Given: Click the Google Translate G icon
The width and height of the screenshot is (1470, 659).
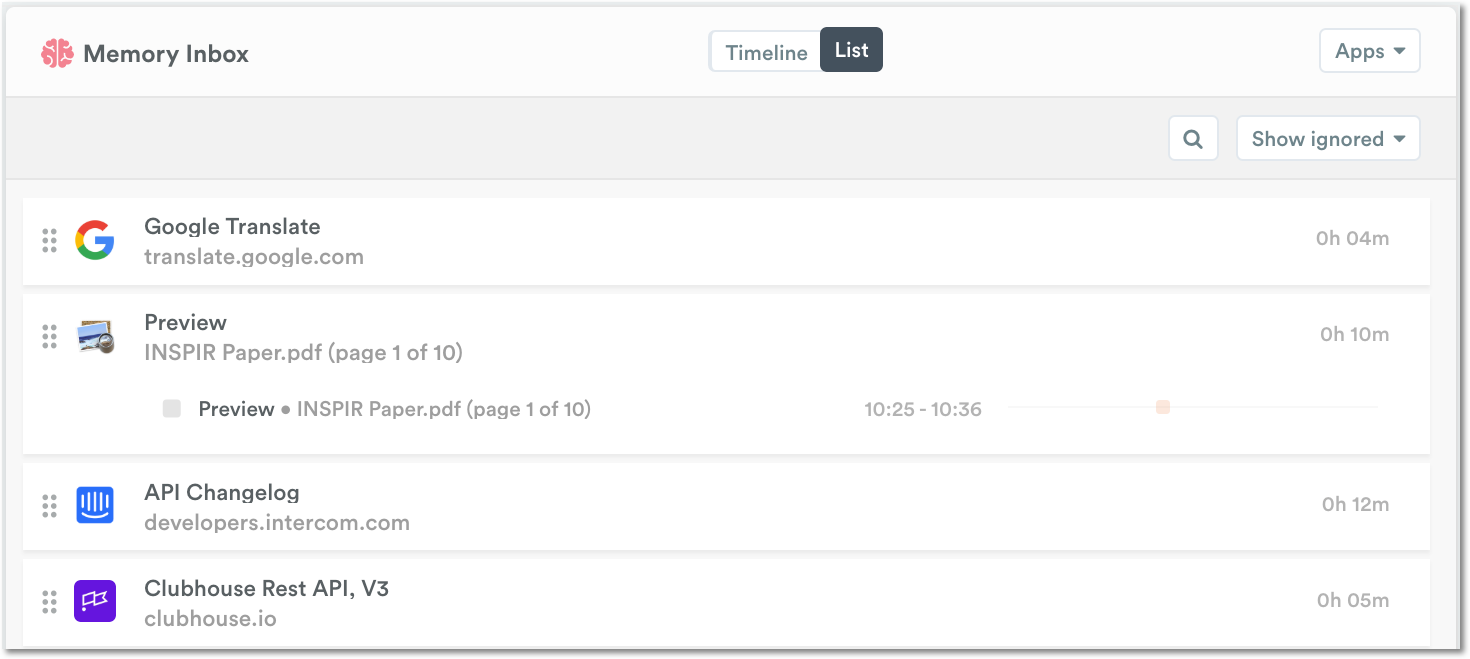Looking at the screenshot, I should point(95,241).
